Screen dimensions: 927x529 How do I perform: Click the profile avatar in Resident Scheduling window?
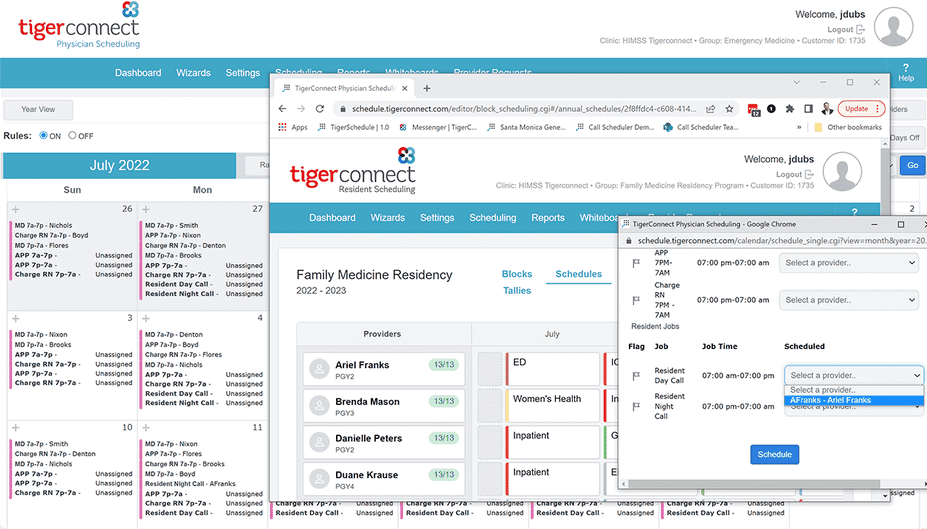point(842,171)
